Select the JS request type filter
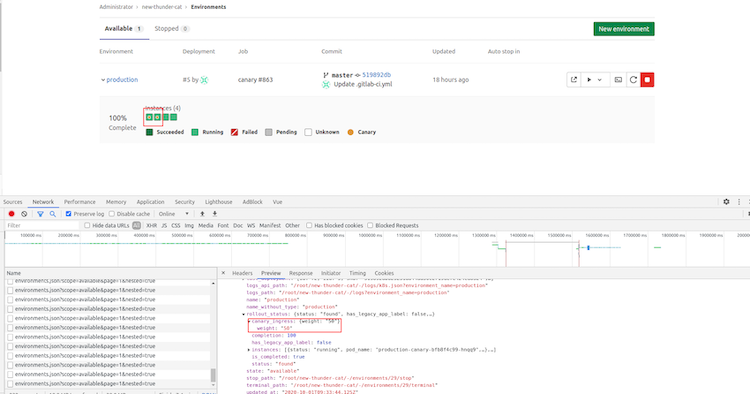 click(x=164, y=225)
